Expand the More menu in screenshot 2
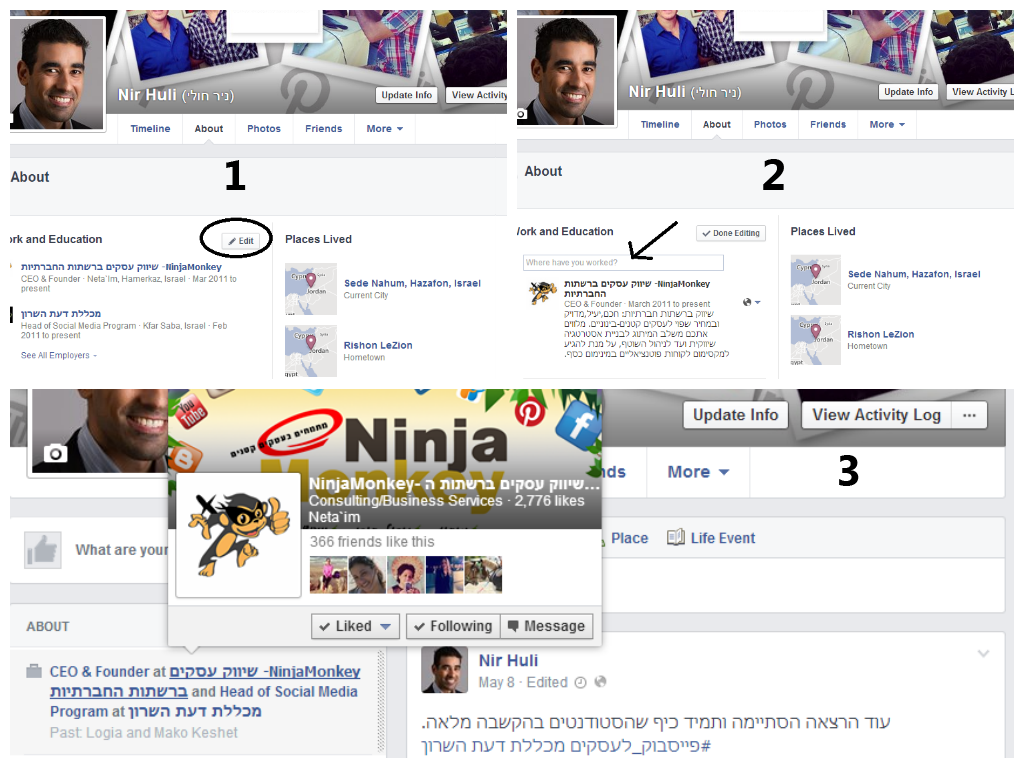Viewport: 1024px width, 768px height. coord(887,124)
